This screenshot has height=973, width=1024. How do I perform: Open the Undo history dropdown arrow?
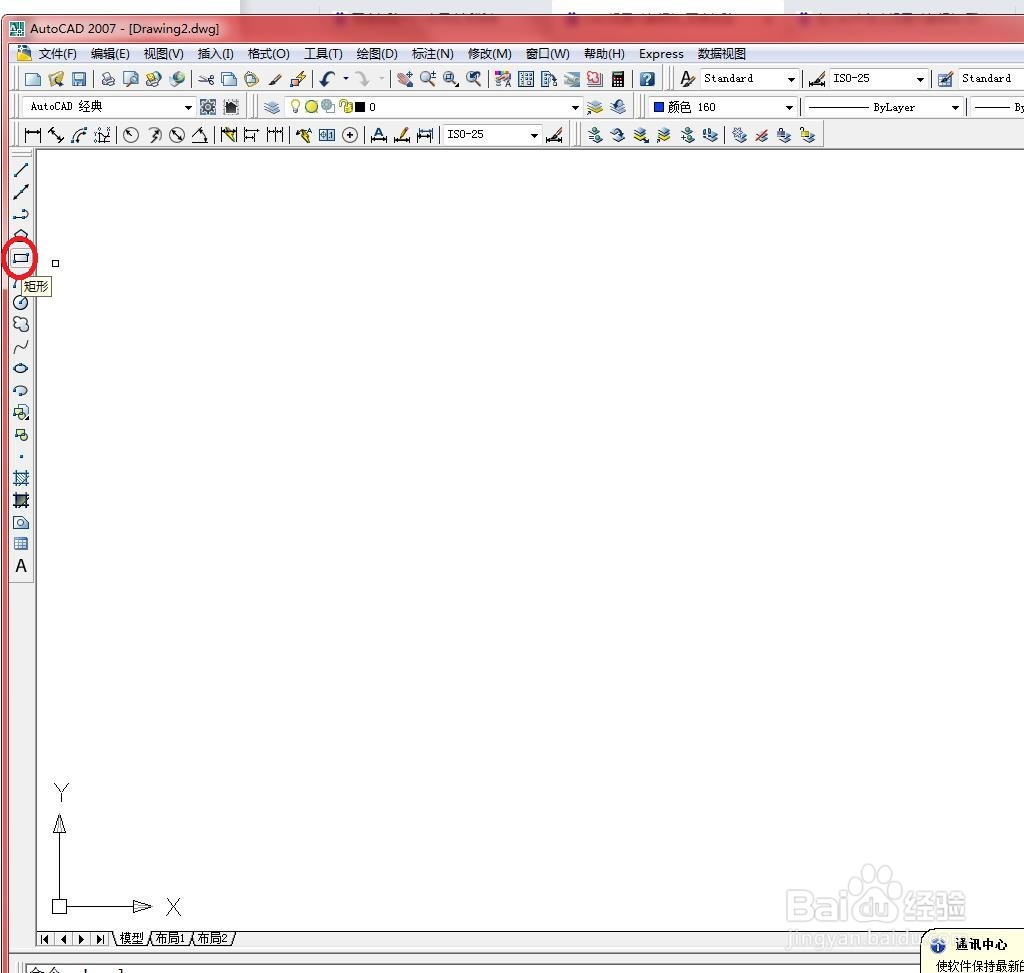tap(345, 79)
